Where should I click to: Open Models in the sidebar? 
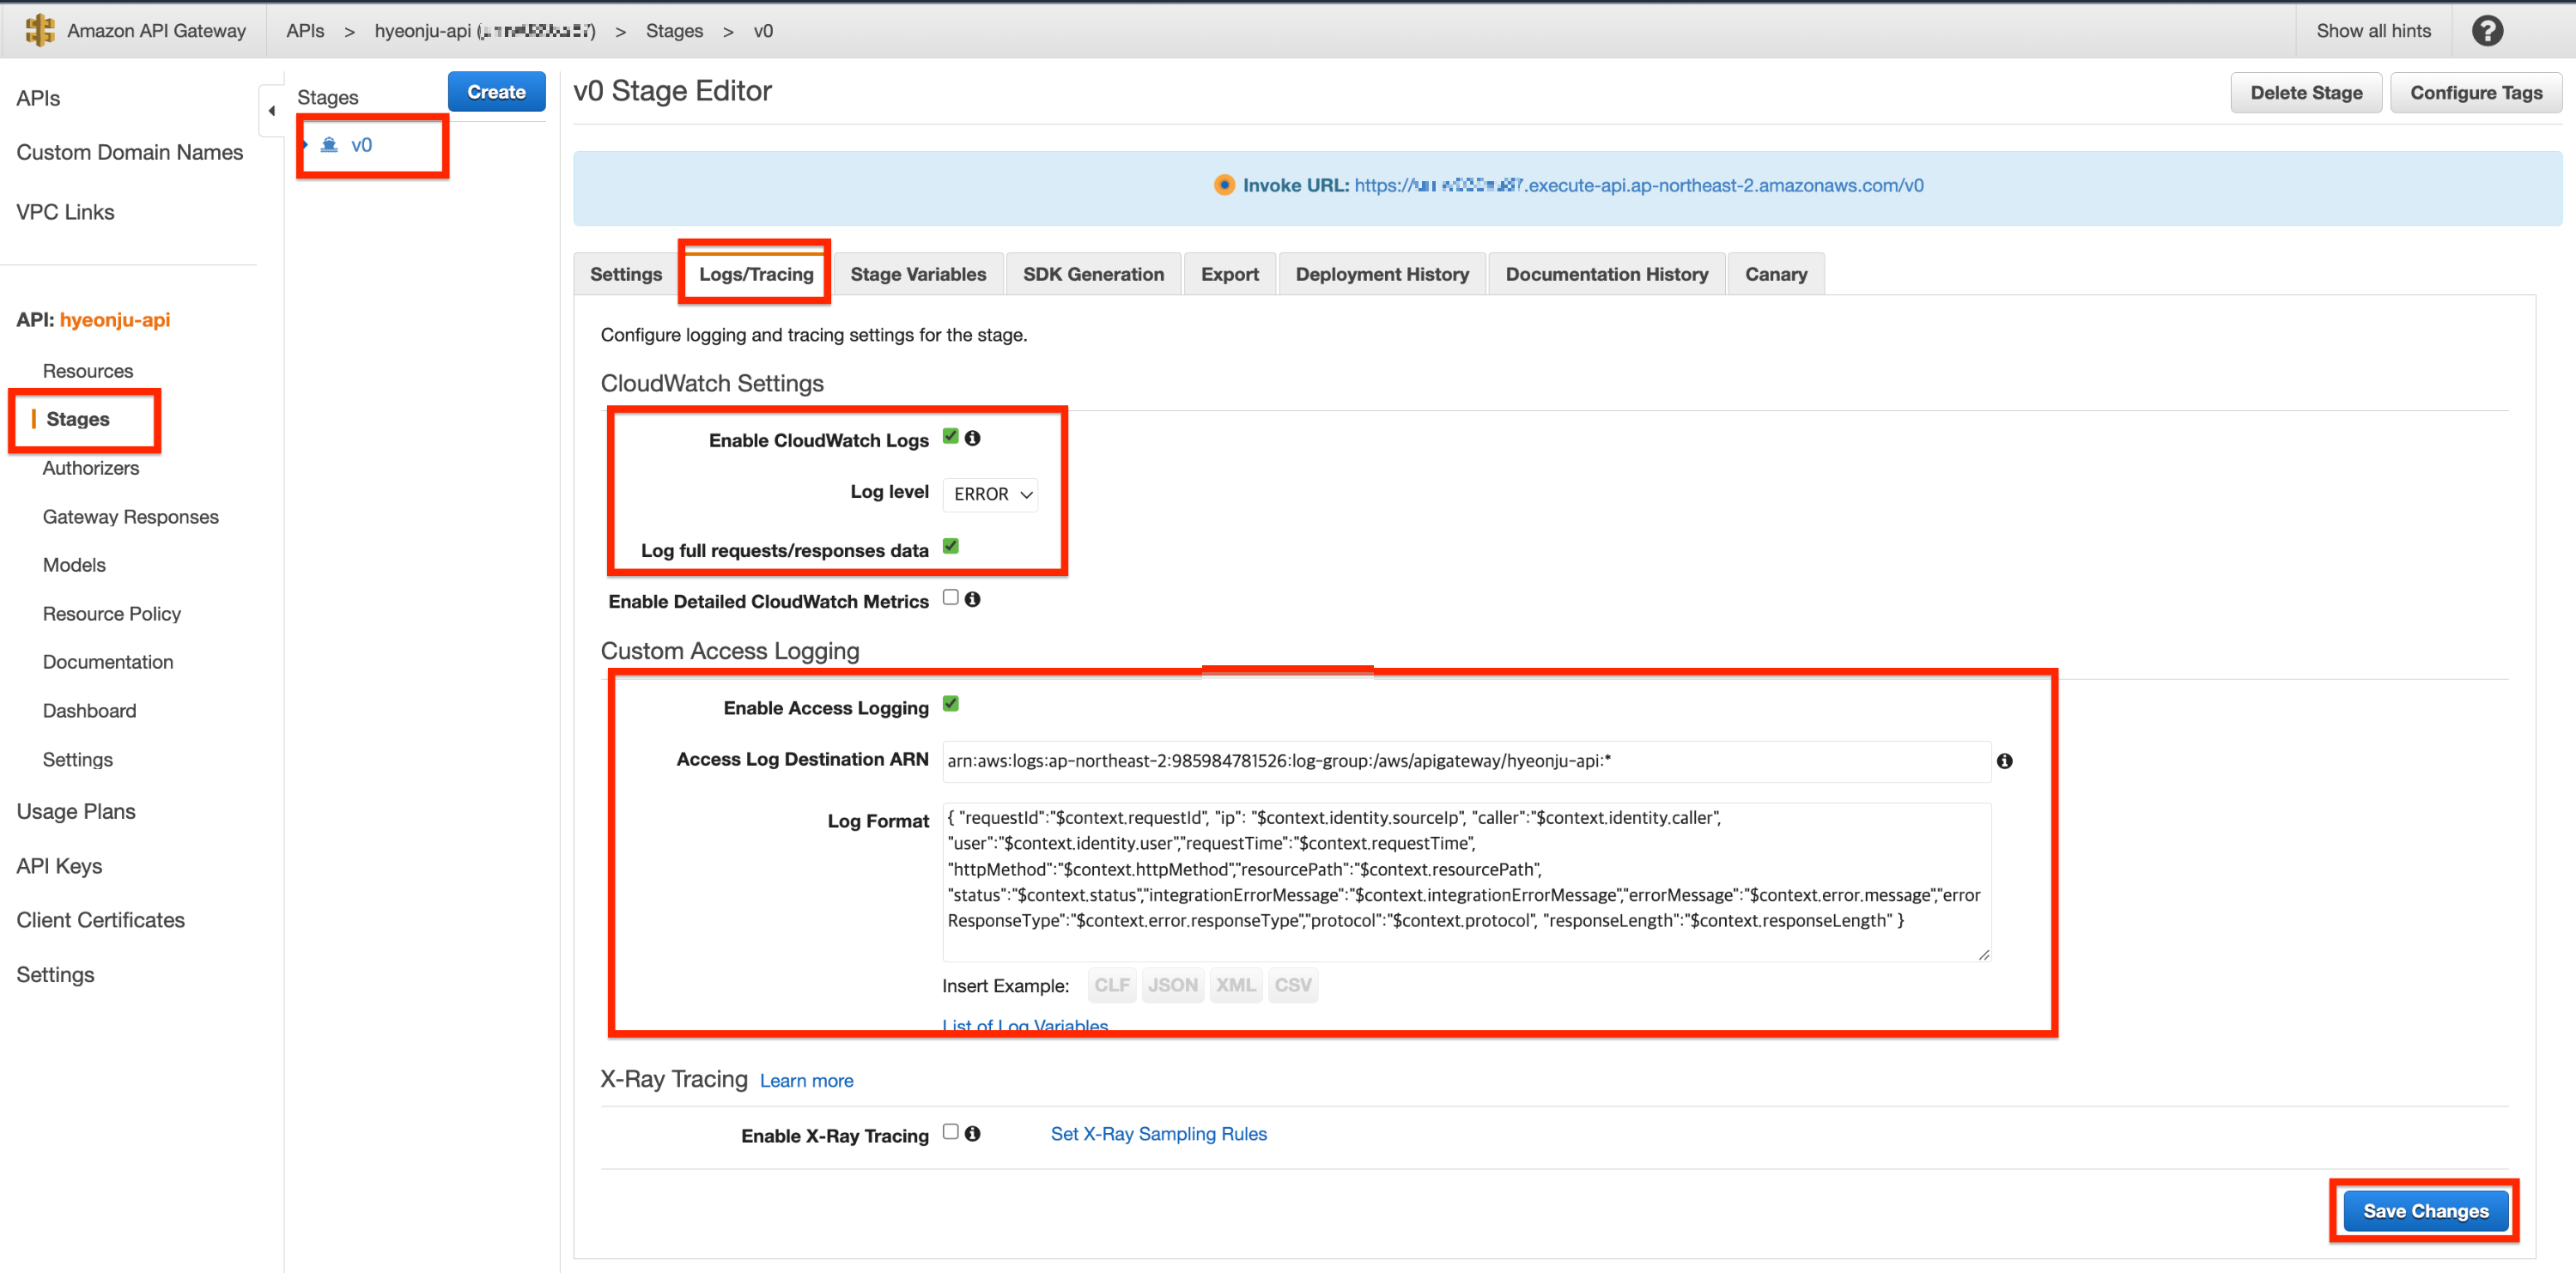point(74,565)
